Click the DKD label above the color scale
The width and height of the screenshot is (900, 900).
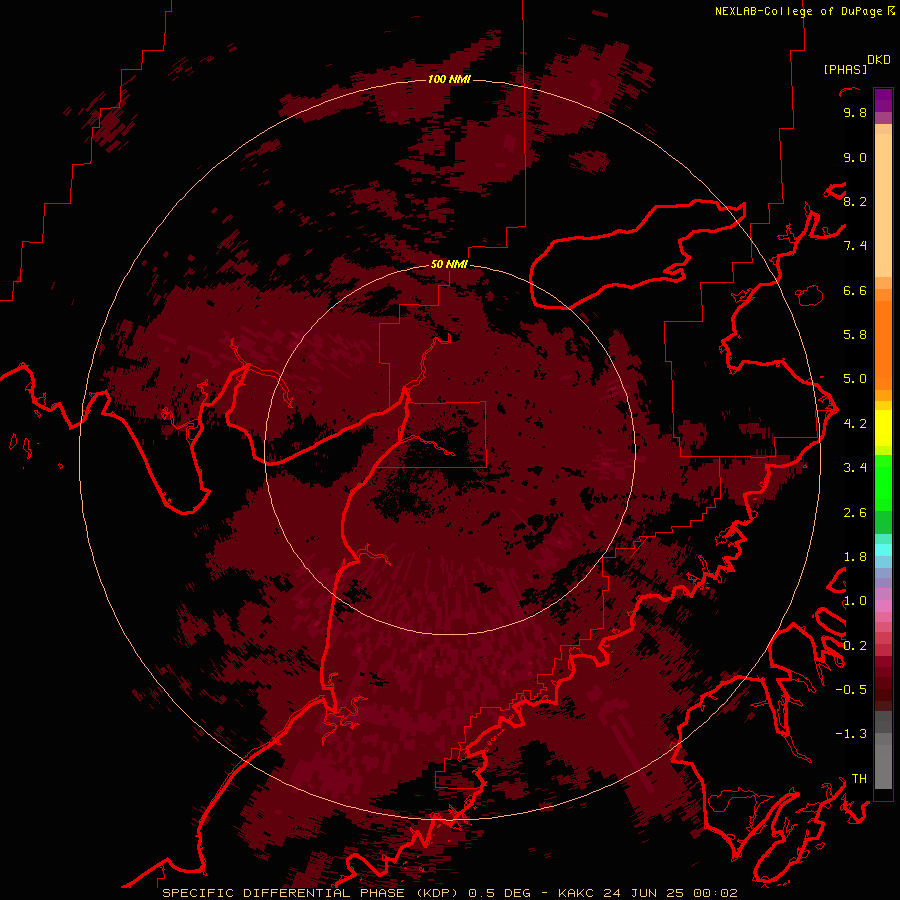[879, 60]
